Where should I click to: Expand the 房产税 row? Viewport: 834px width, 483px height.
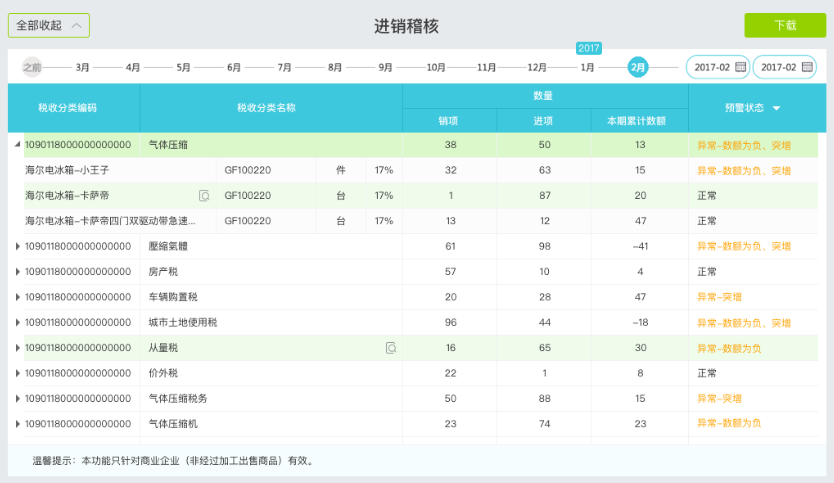(x=16, y=272)
